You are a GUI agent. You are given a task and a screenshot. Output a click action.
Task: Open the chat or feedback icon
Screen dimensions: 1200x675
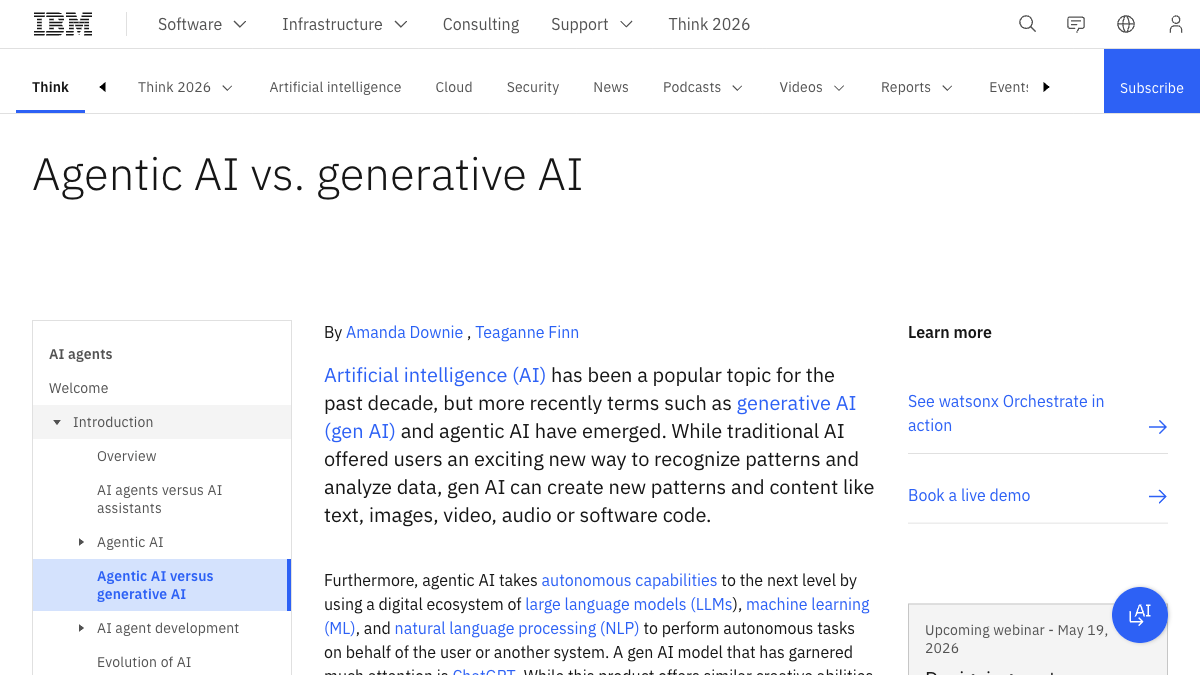tap(1076, 23)
